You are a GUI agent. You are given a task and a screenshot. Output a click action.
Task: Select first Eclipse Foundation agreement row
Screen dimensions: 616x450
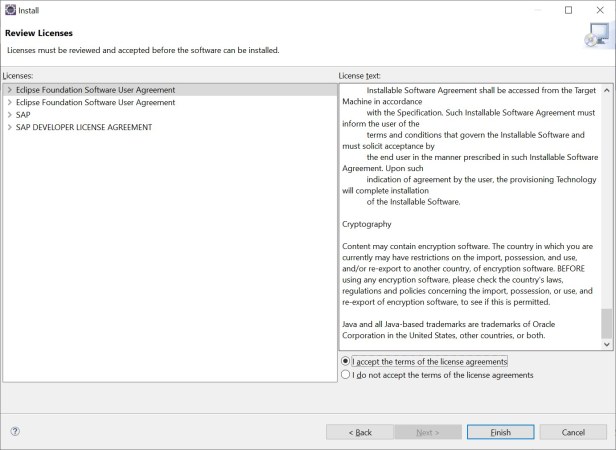click(x=95, y=90)
